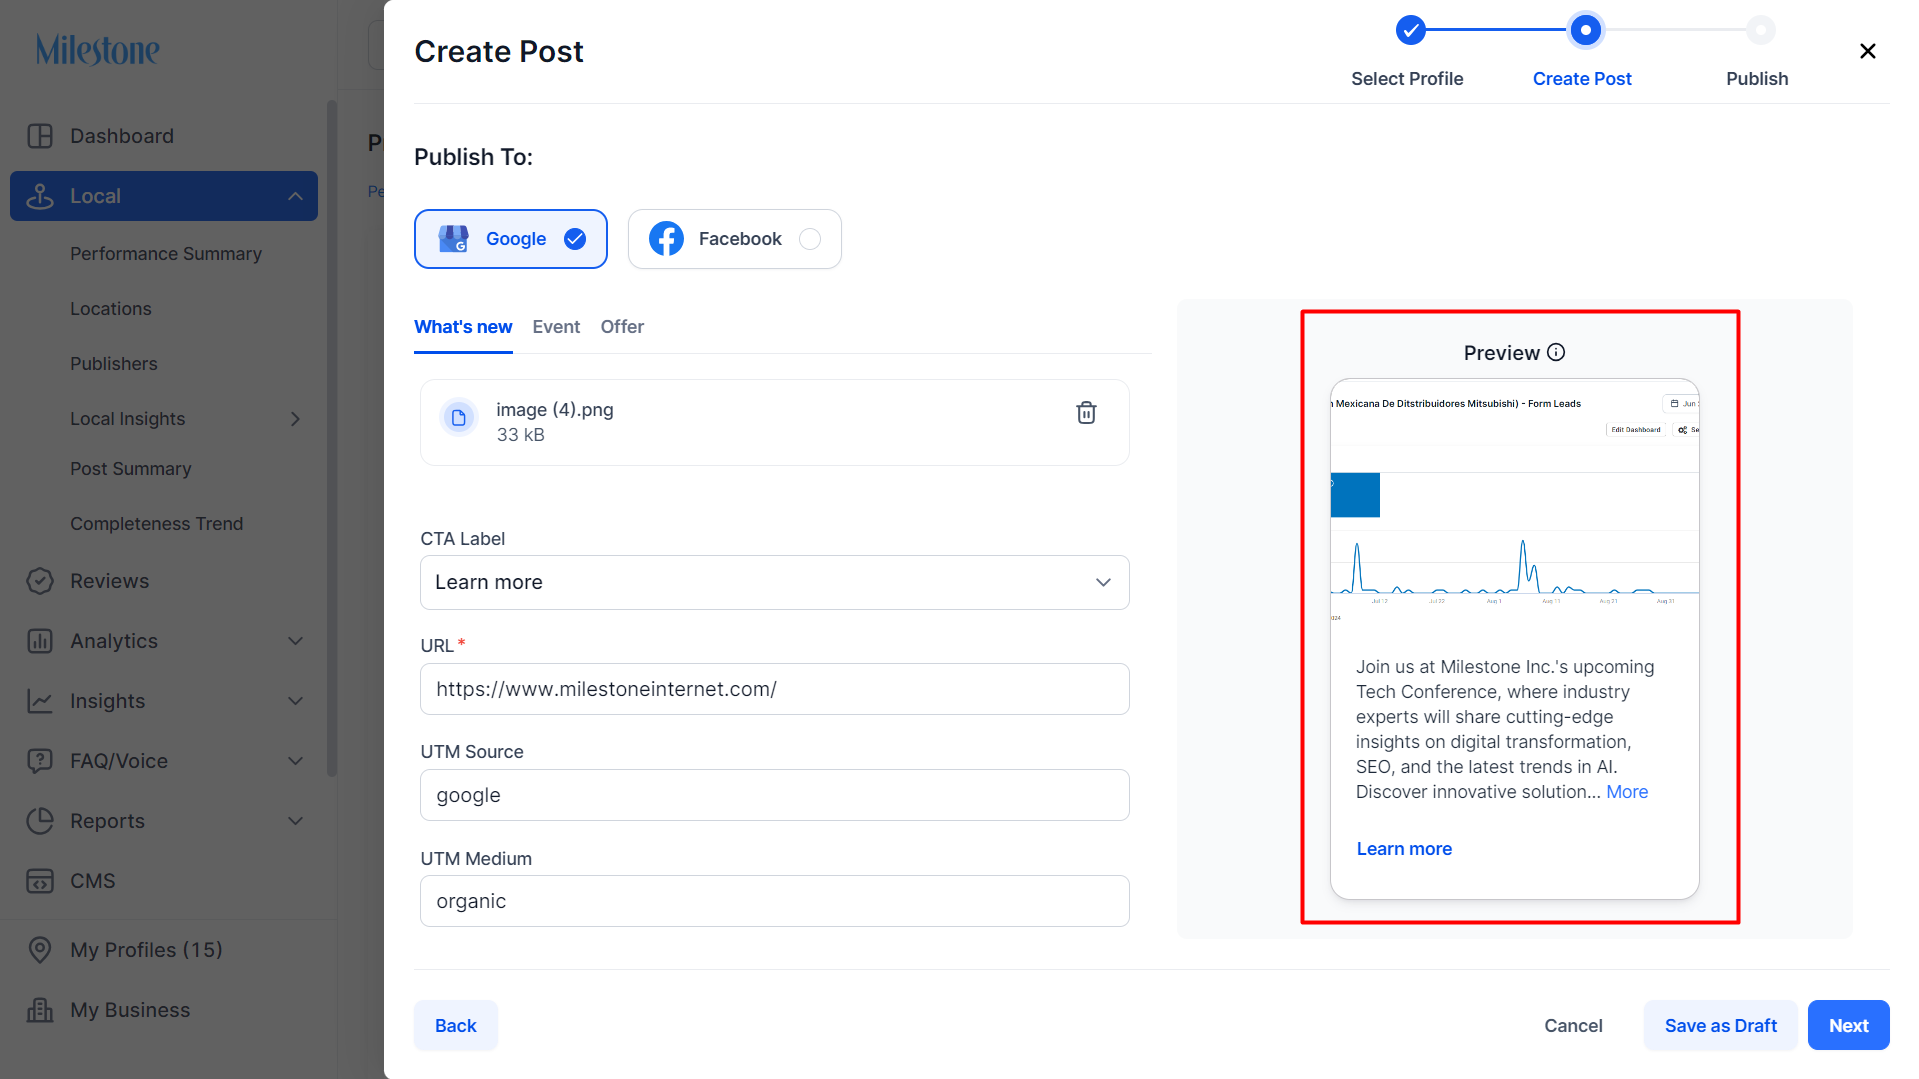Click the Preview info icon
Screen dimensions: 1919x1079
click(x=1556, y=352)
